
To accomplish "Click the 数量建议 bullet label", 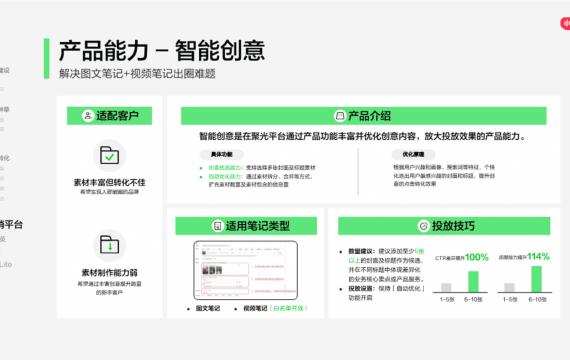I will click(x=362, y=251).
